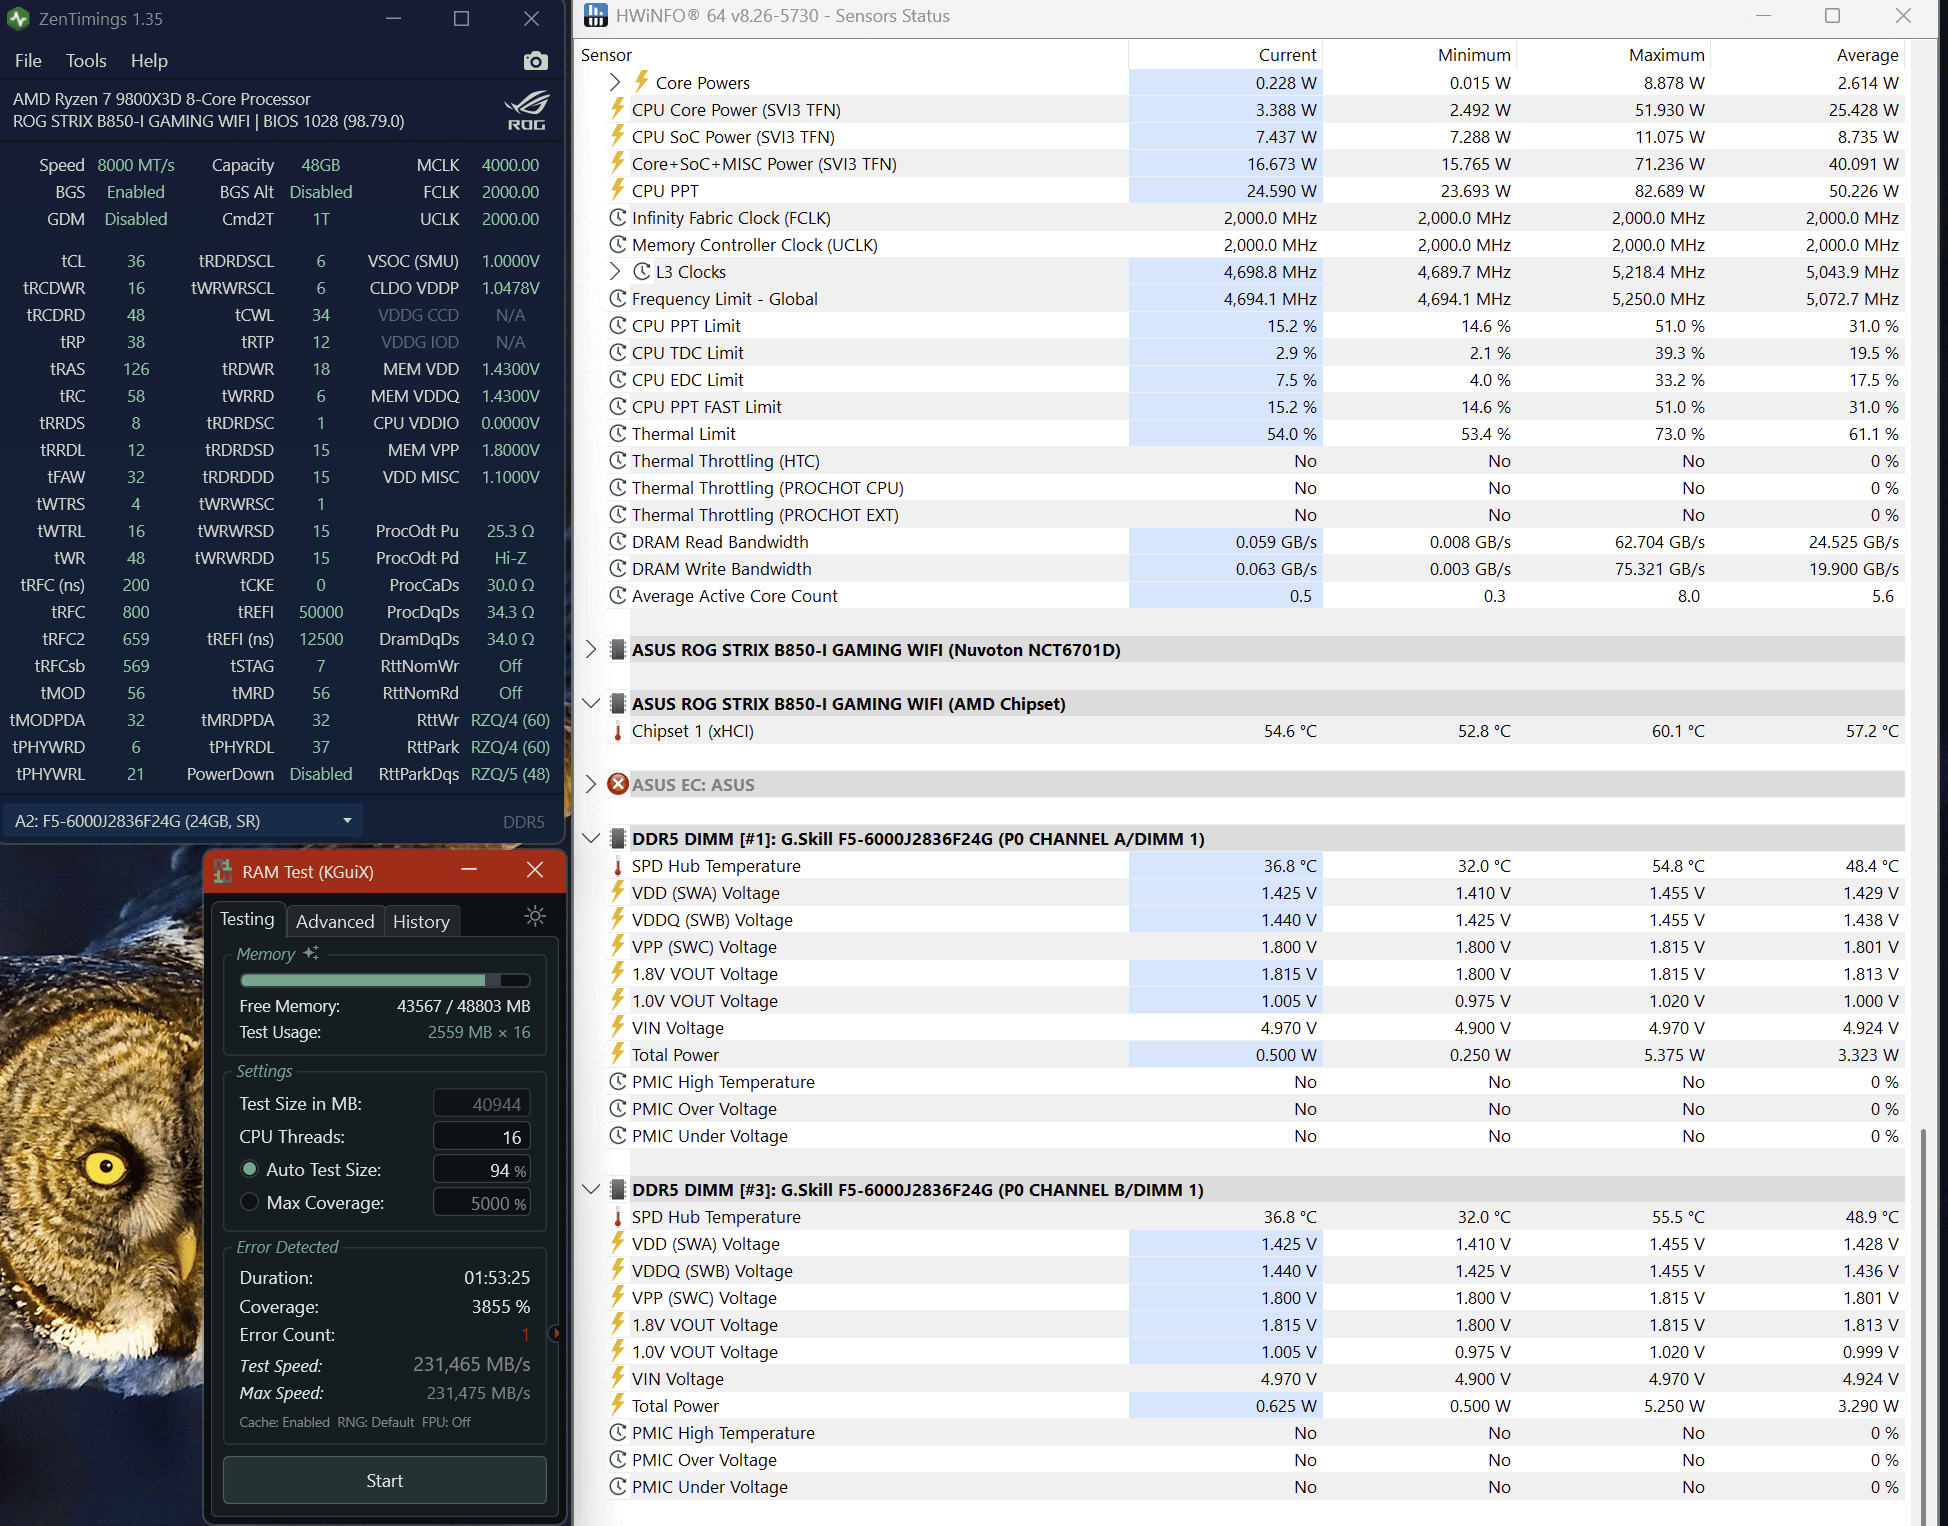This screenshot has width=1948, height=1526.
Task: Click the thermometer icon for Chipset 1 (xHCI)
Action: [x=618, y=731]
